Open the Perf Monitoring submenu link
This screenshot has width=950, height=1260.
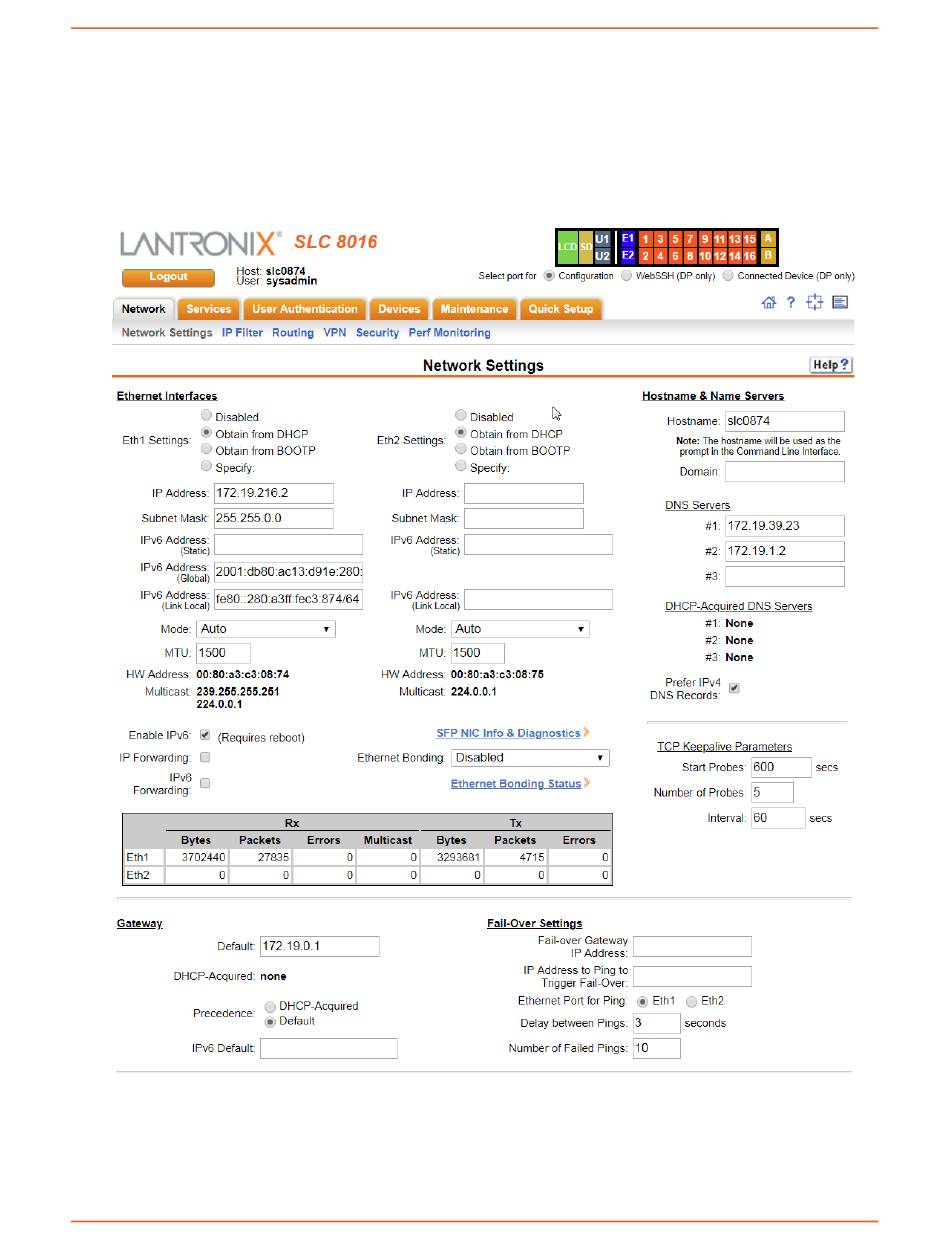pyautogui.click(x=449, y=333)
